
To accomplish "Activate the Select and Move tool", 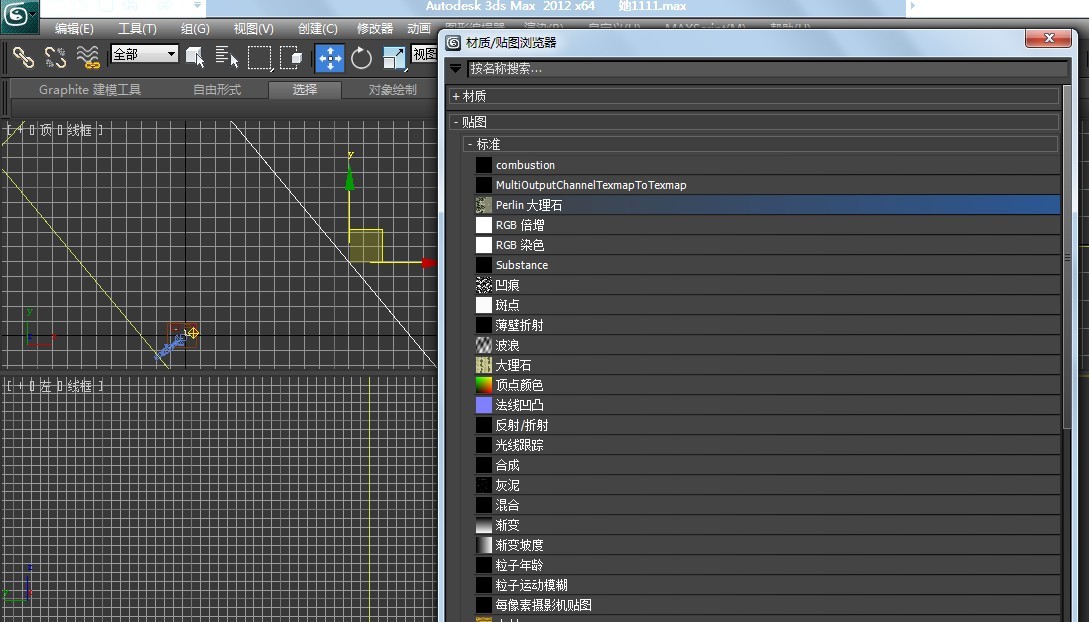I will pyautogui.click(x=329, y=57).
